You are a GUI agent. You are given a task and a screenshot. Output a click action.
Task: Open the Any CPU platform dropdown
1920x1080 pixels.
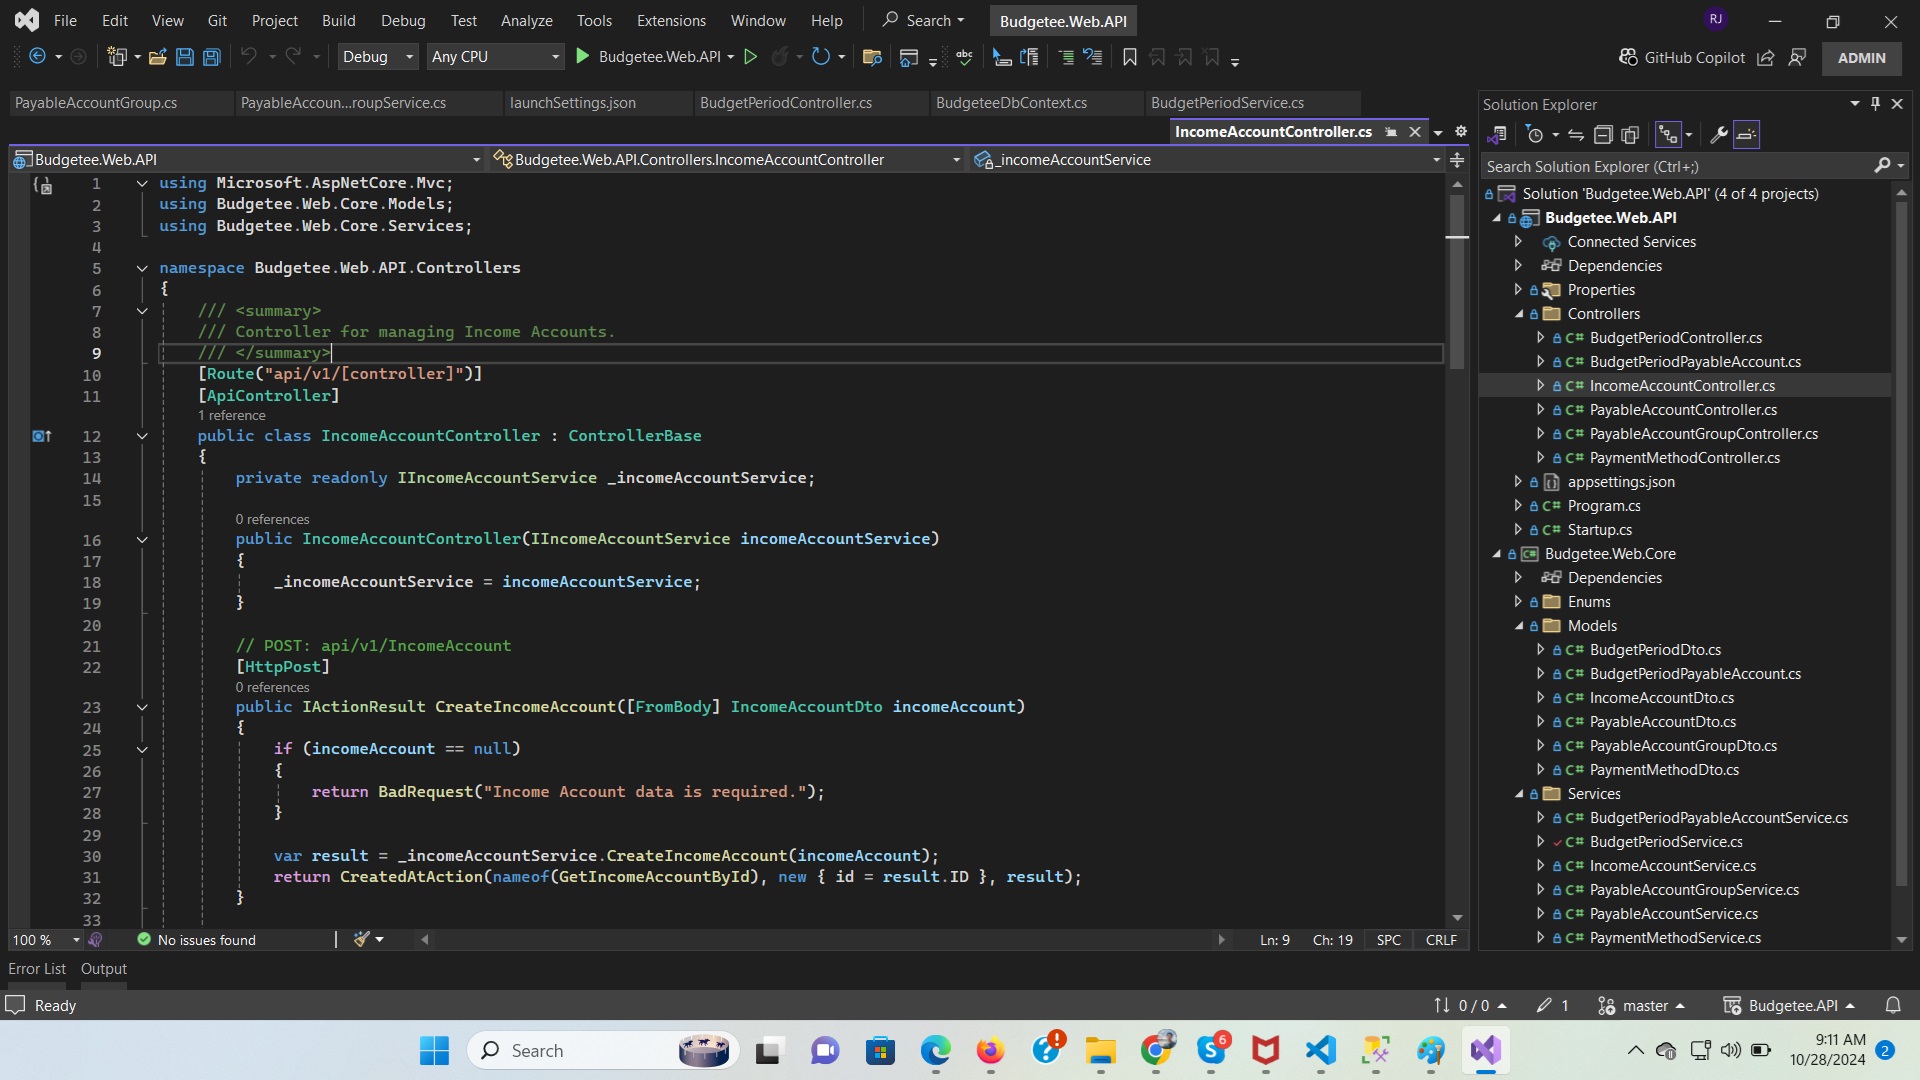555,57
